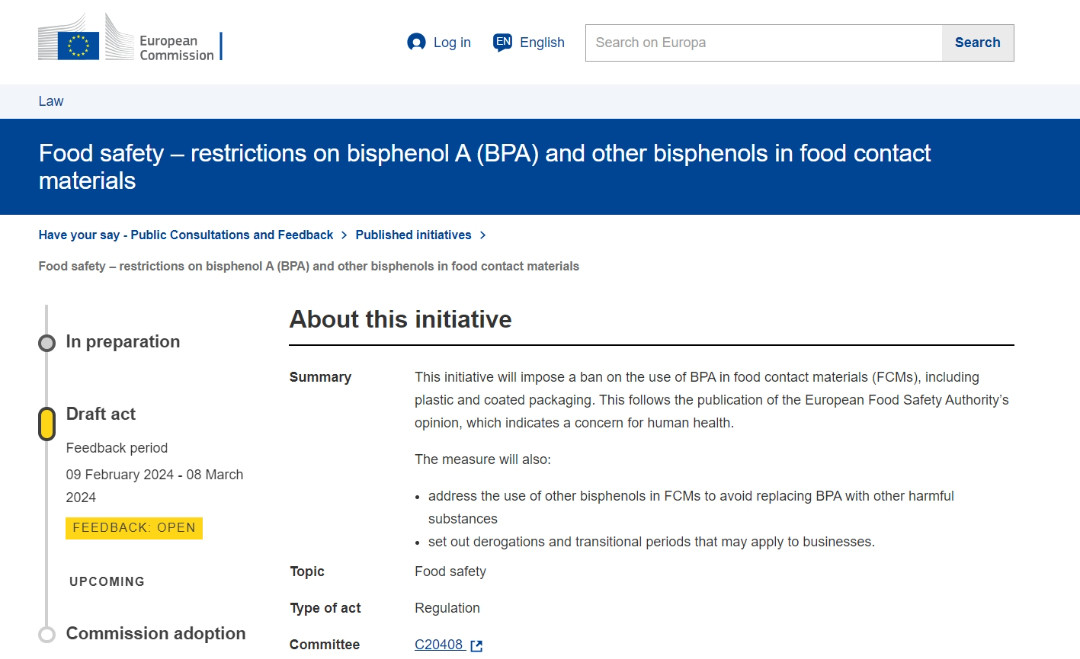Click the Commission adoption stage heading
Screen dimensions: 1080x659
click(x=156, y=633)
